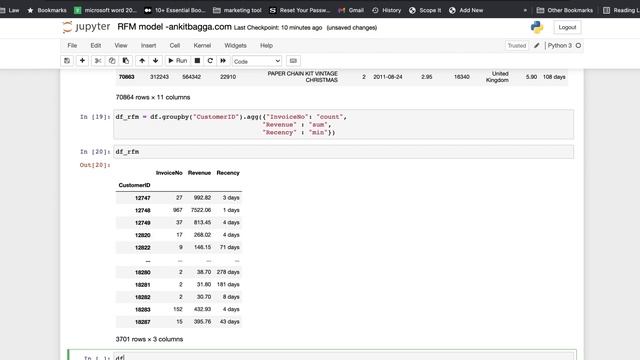
Task: Cut selected cells with scissors icon
Action: coord(98,61)
